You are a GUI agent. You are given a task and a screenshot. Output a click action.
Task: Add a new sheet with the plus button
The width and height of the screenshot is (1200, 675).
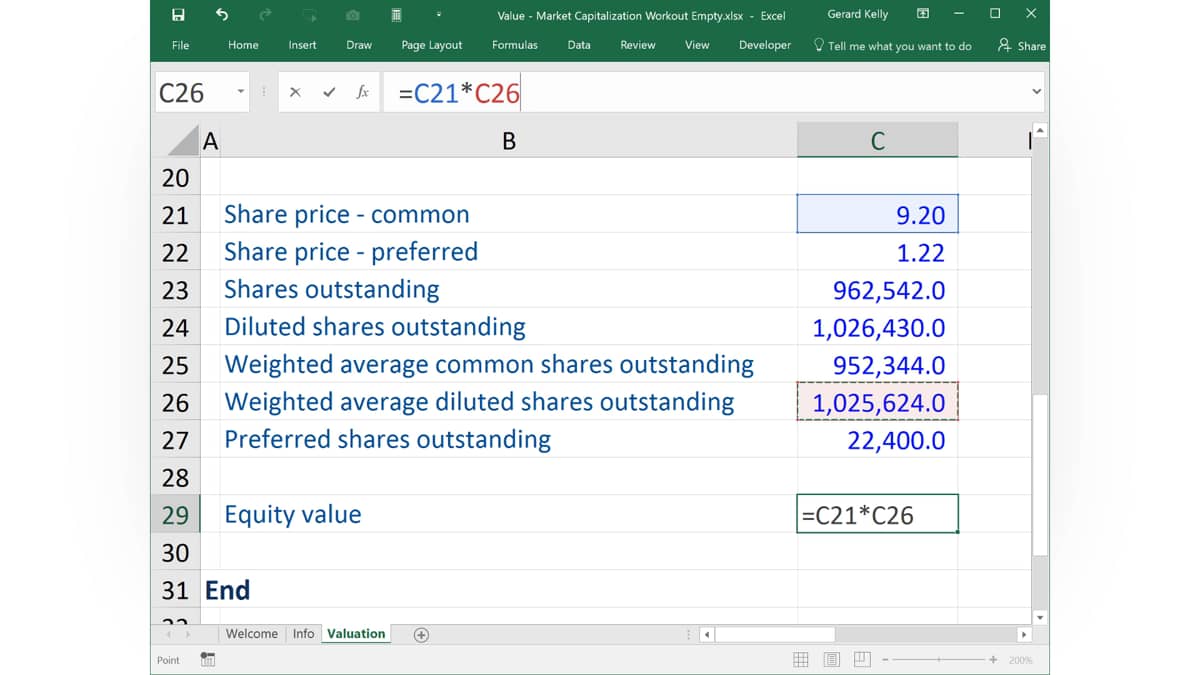pyautogui.click(x=421, y=635)
